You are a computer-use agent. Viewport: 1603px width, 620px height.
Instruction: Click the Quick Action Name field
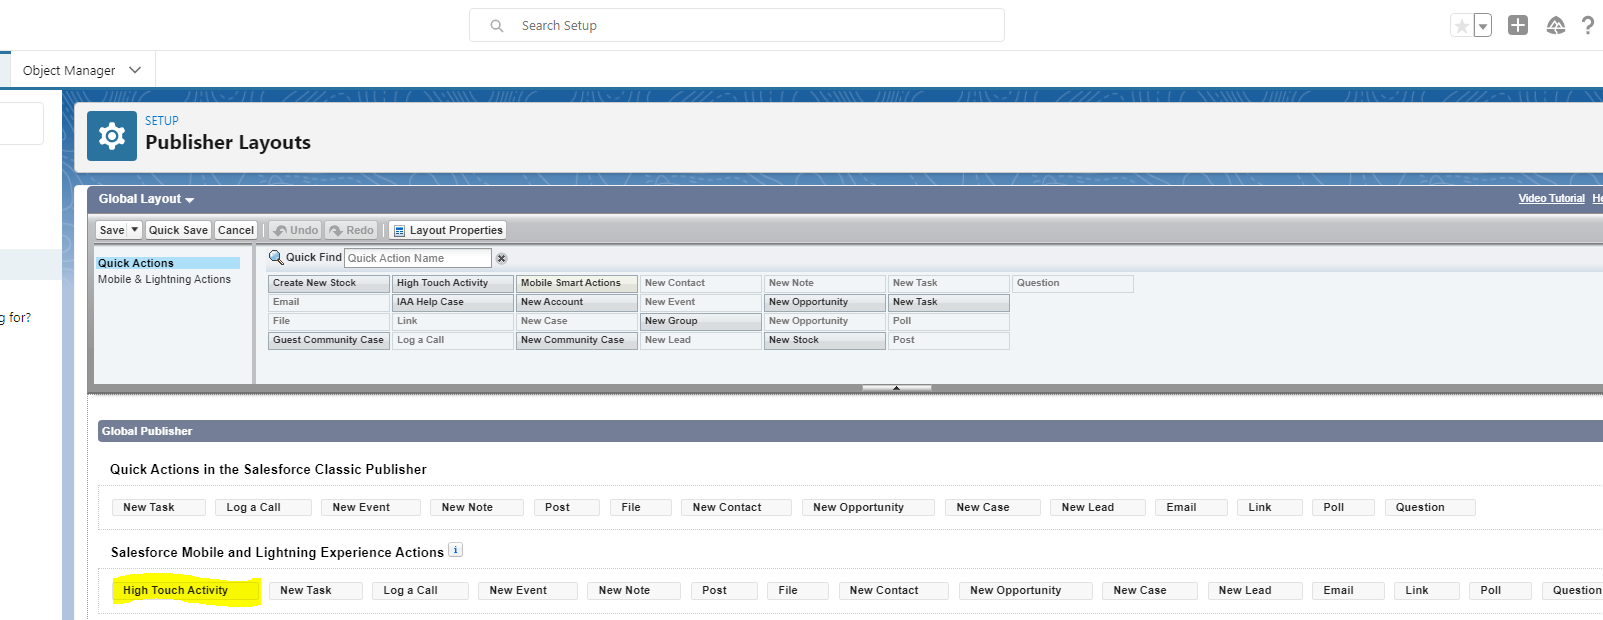click(x=417, y=258)
